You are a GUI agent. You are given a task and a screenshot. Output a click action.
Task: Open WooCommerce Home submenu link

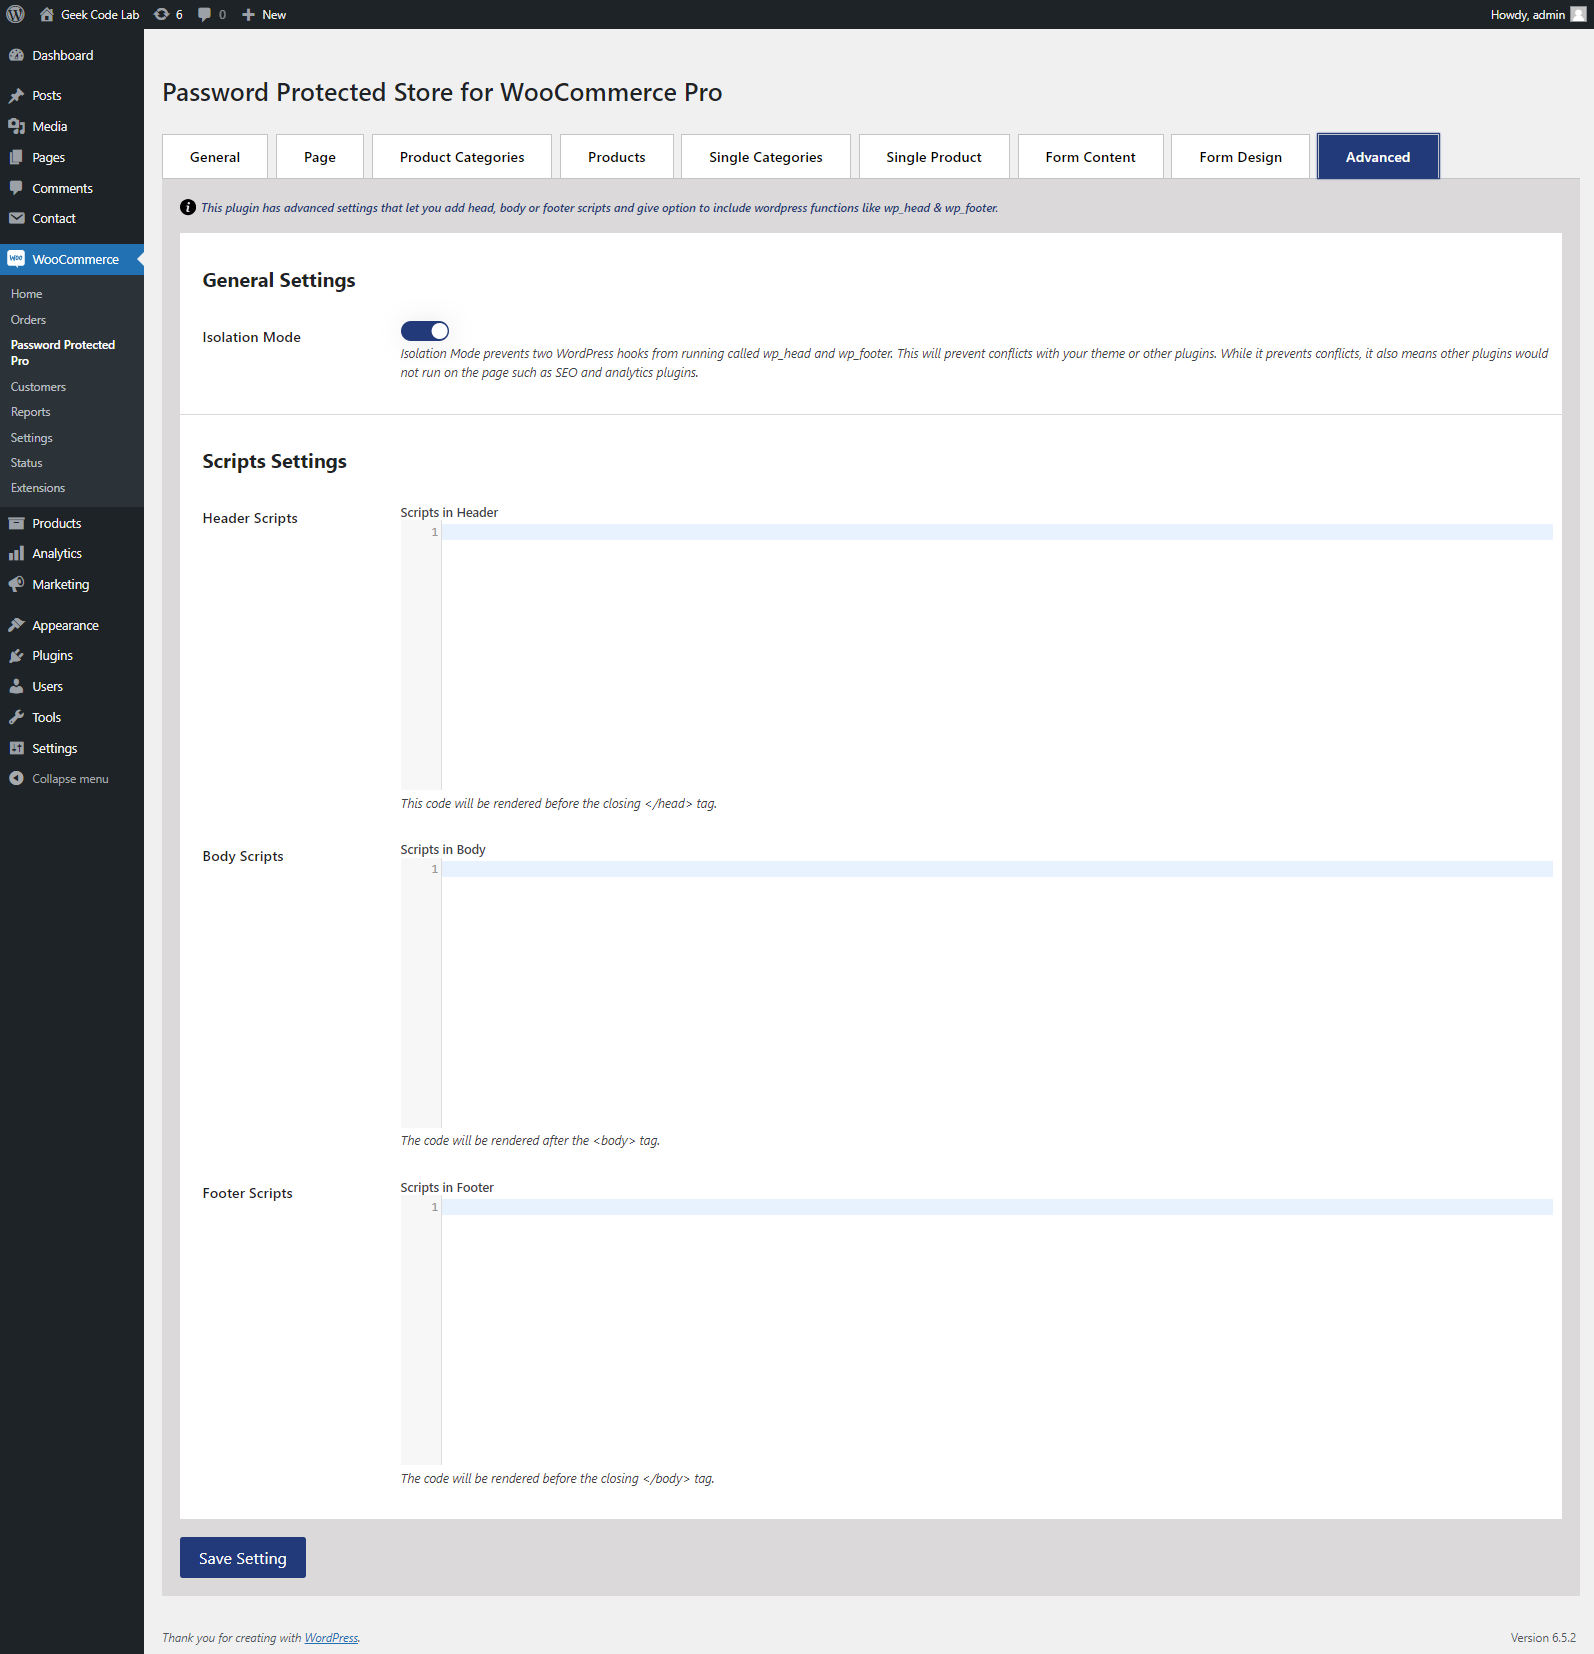coord(26,294)
